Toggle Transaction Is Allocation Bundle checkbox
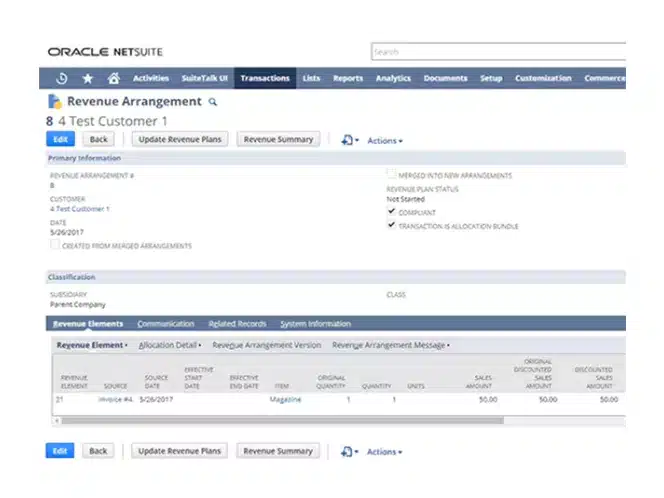Viewport: 664px width, 498px height. 391,226
